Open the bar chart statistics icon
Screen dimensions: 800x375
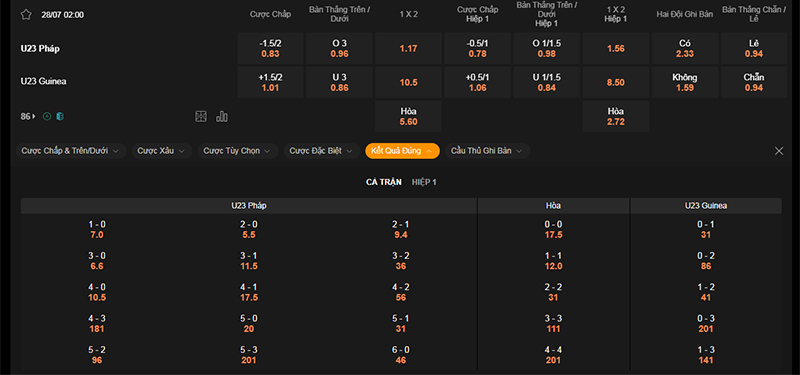222,116
